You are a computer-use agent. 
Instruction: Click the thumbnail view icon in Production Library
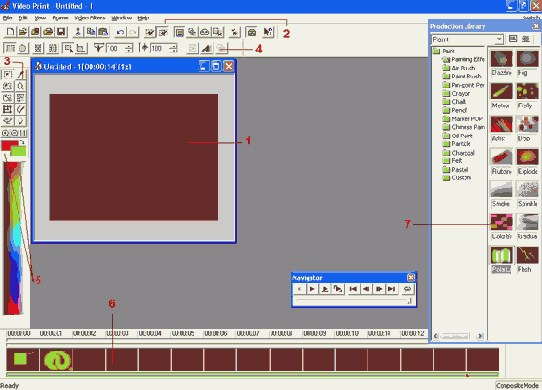point(513,39)
